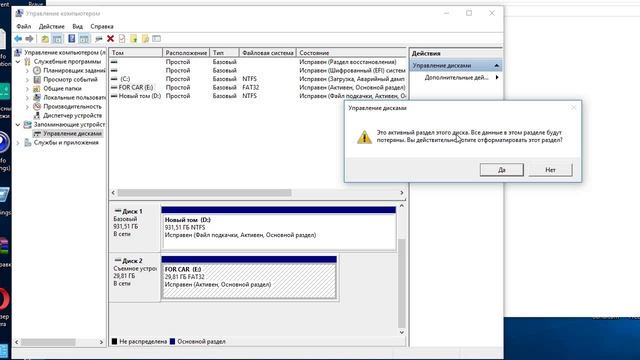Click the Properties checkmark sheet toolbar icon

click(x=122, y=39)
